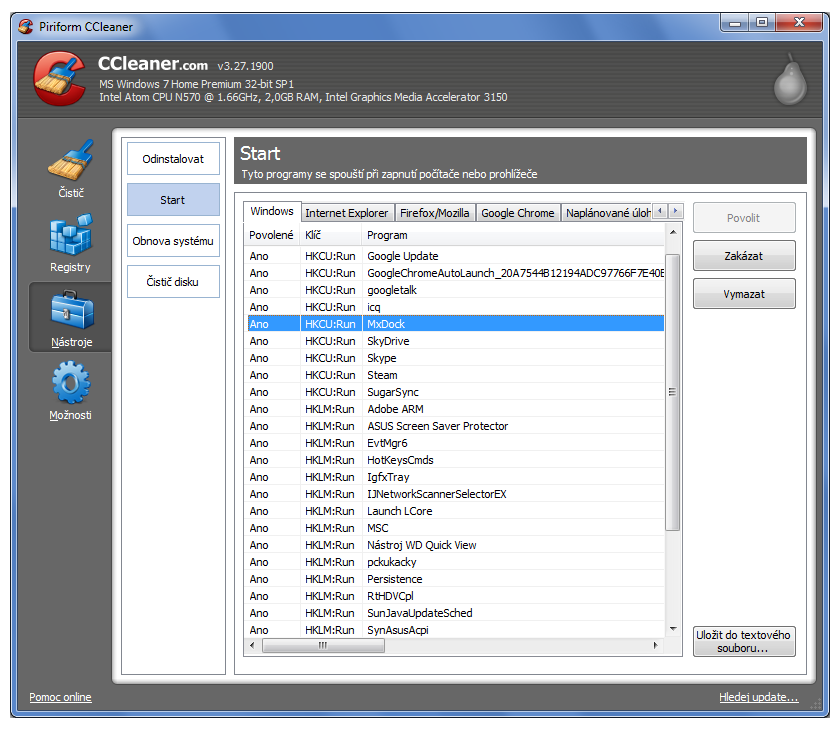Click horizontal scrollbar left arrow
Viewport: 840px width, 730px height.
pos(252,645)
